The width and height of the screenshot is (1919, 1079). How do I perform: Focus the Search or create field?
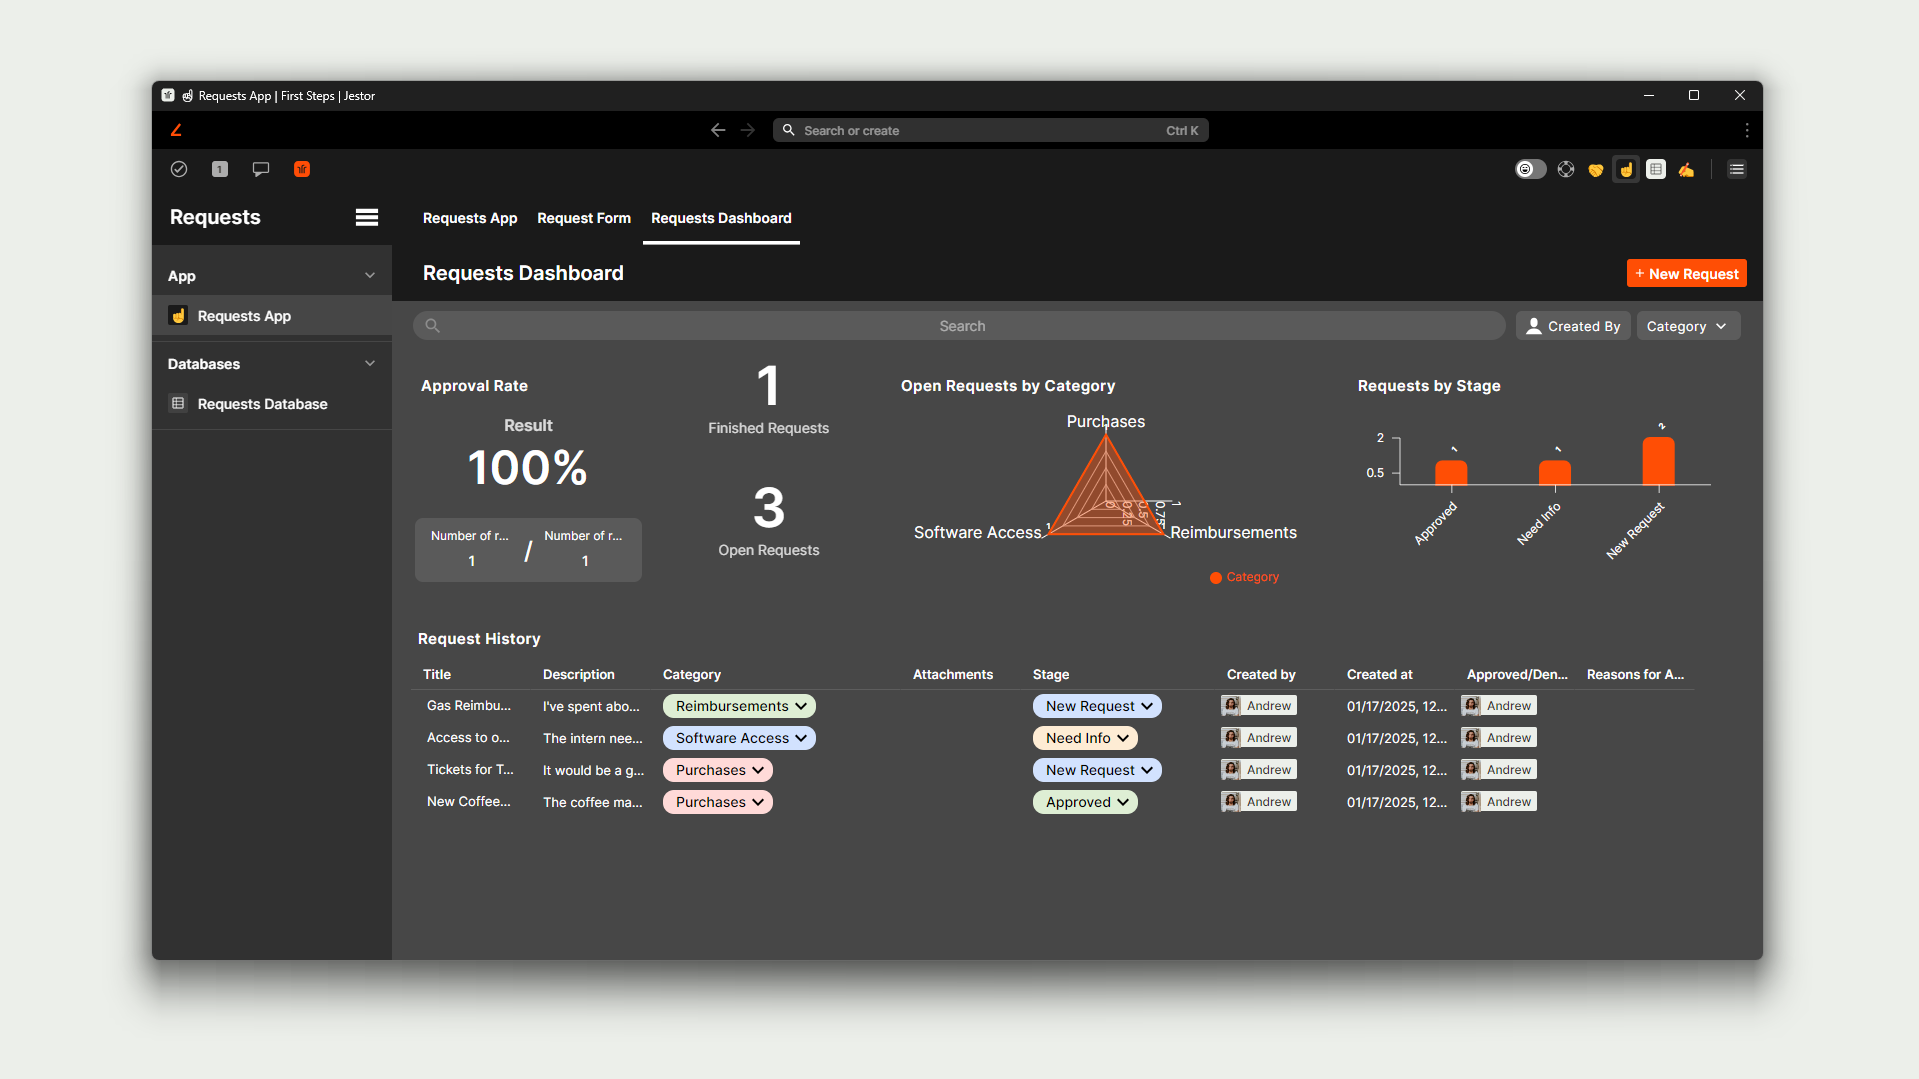point(990,130)
